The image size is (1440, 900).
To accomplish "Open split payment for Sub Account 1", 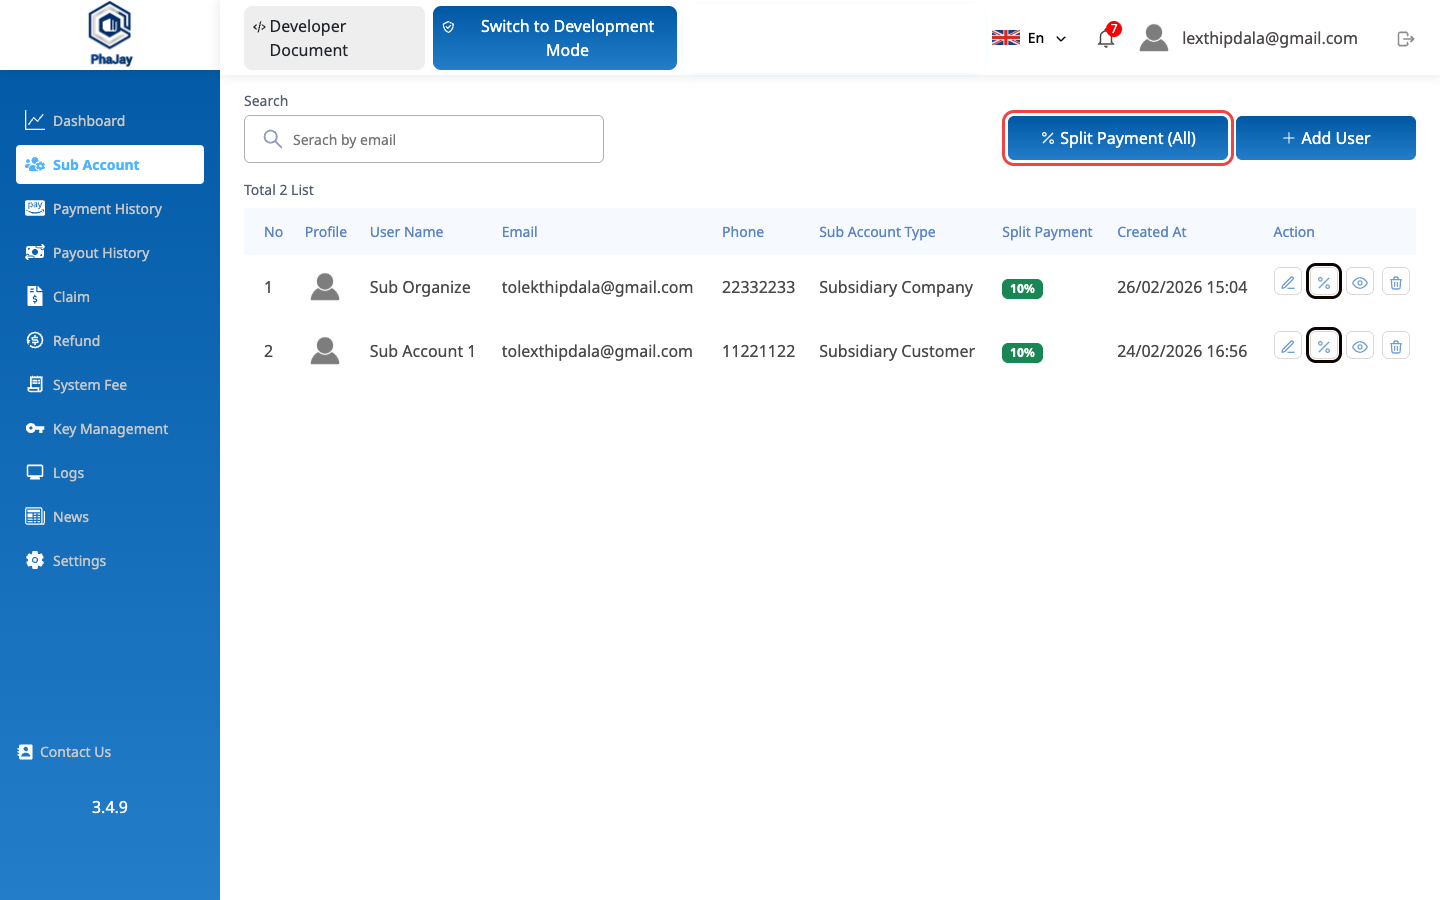I will [x=1324, y=346].
